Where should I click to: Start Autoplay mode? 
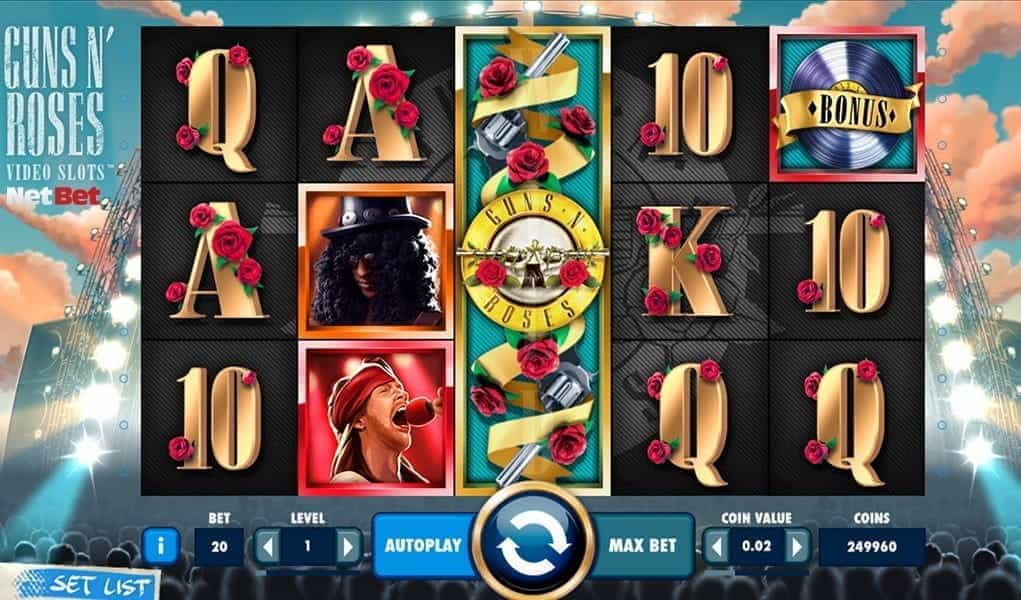423,545
